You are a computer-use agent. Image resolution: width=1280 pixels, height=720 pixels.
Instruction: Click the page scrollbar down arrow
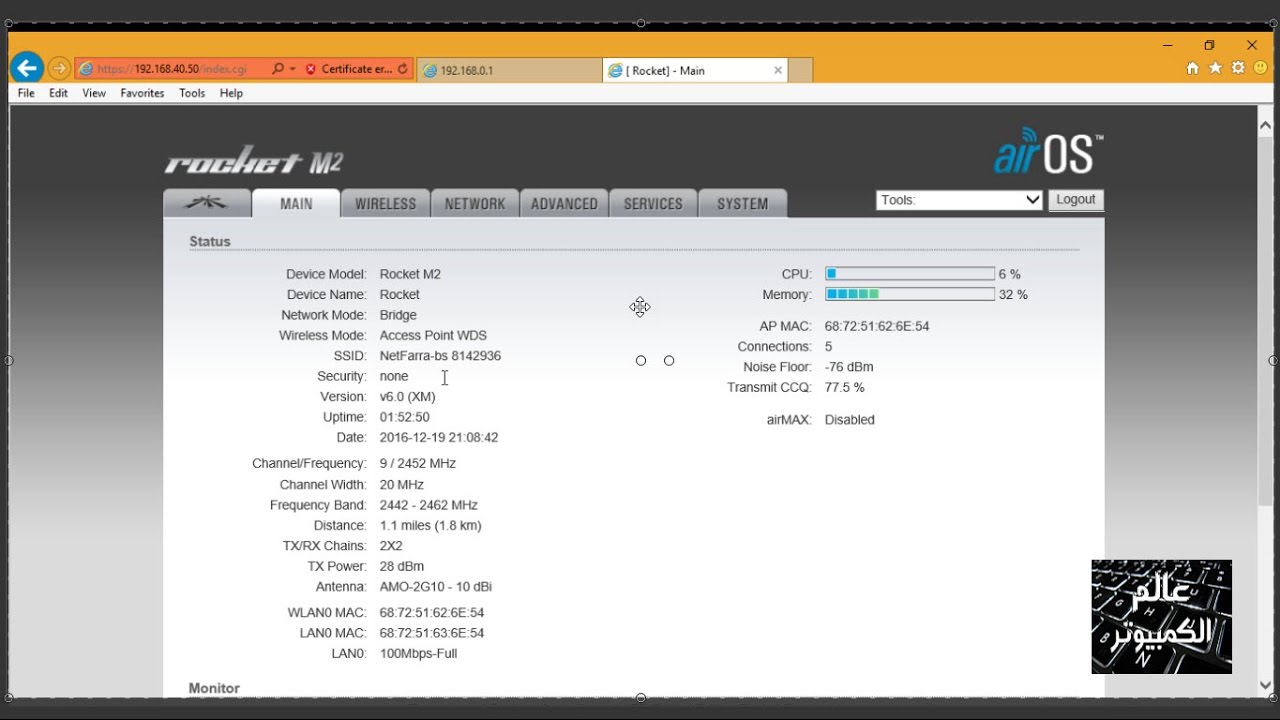click(1265, 686)
